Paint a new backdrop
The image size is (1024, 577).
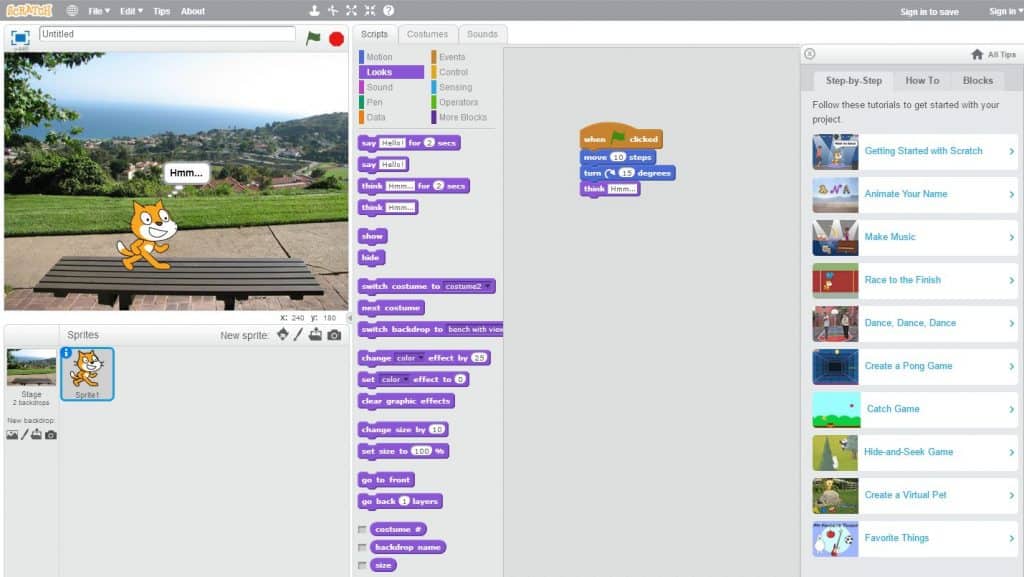click(25, 435)
